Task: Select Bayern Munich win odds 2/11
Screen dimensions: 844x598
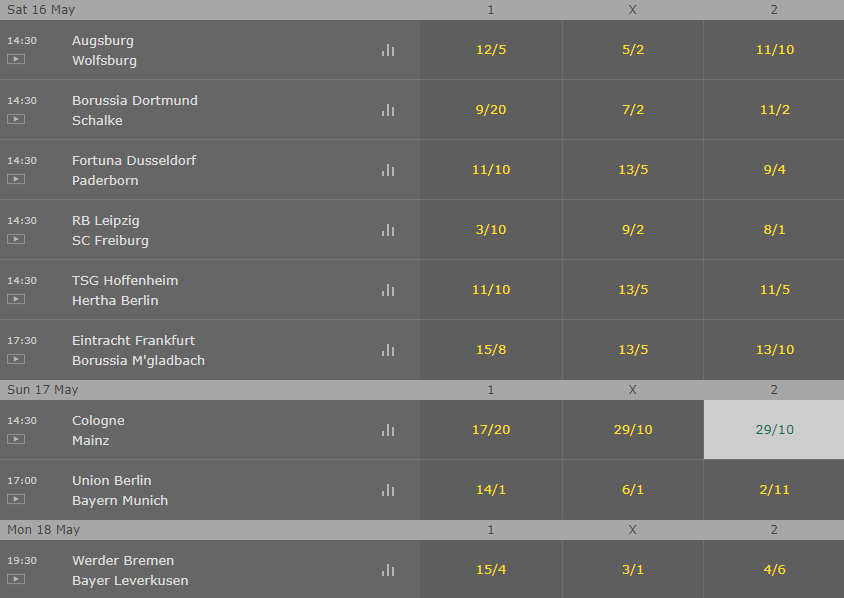Action: click(x=774, y=490)
